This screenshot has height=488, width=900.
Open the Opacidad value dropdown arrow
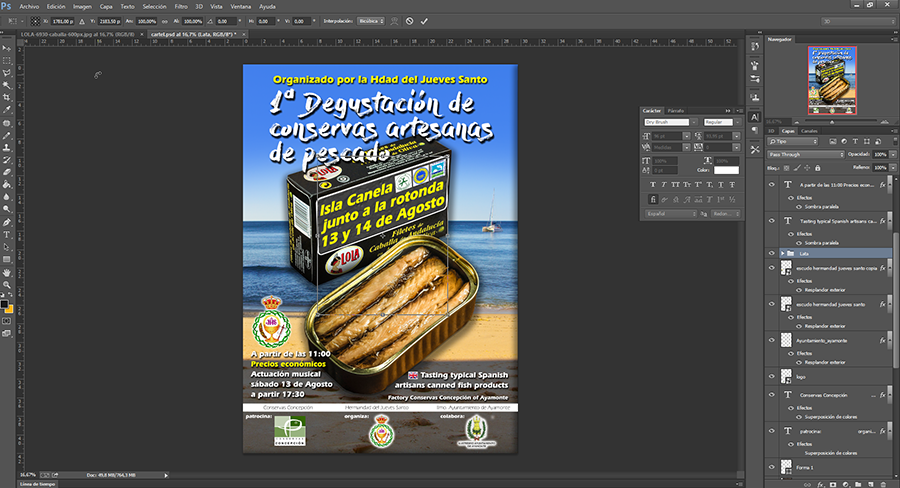click(x=893, y=154)
